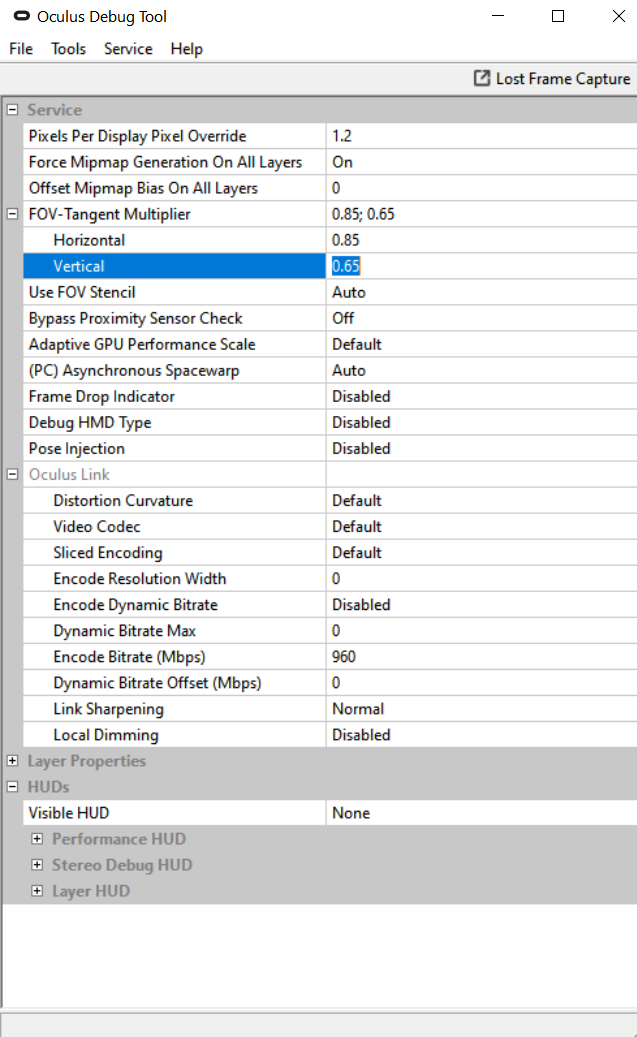This screenshot has width=637, height=1037.
Task: Expand the Layer Properties section
Action: (13, 761)
